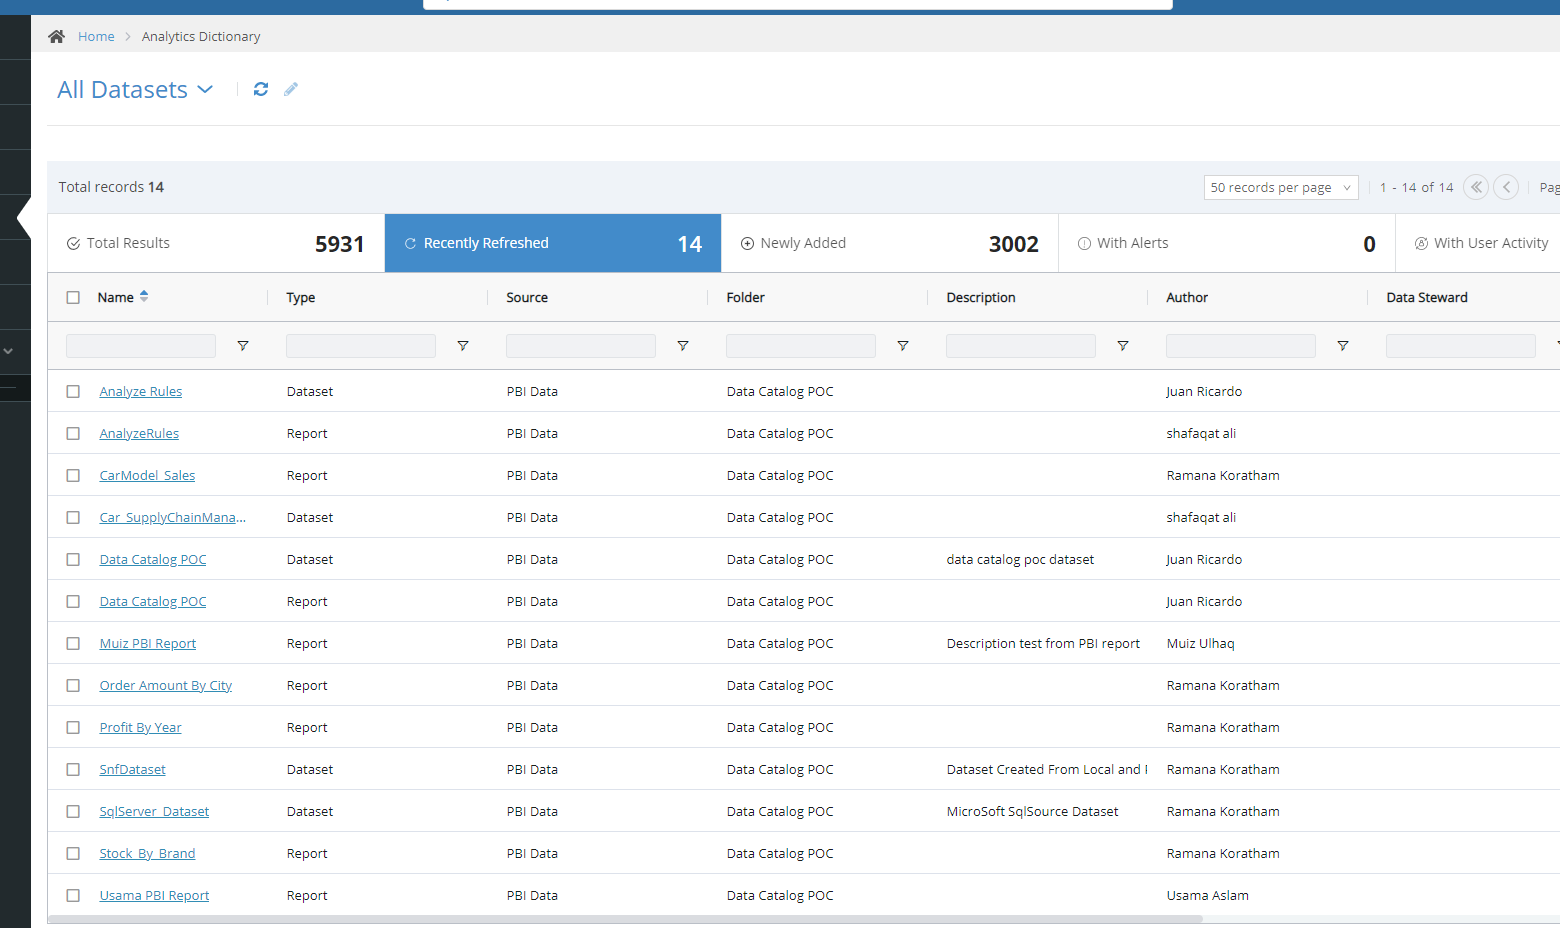Go to first page double-arrow button
Screen dimensions: 1560x928
click(1476, 187)
